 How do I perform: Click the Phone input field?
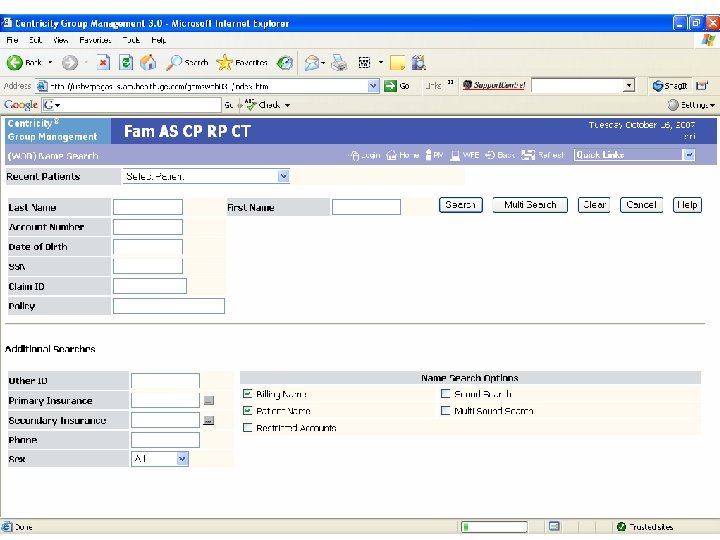click(165, 440)
